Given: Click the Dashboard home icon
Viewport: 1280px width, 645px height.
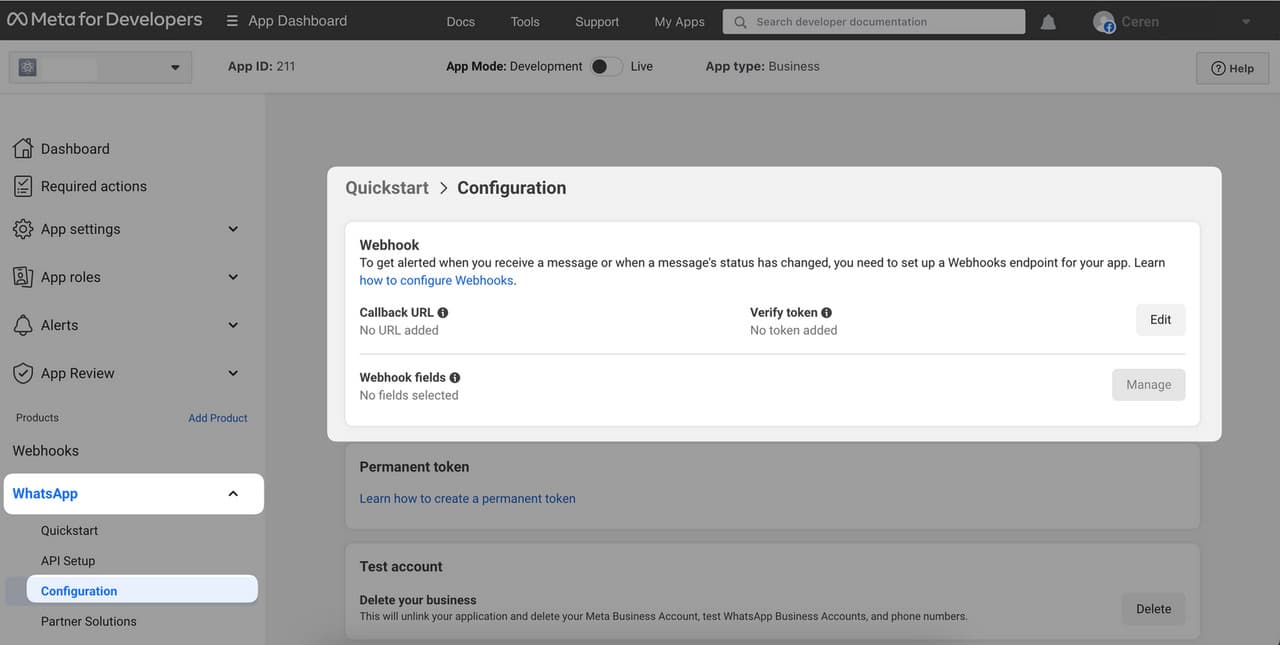Looking at the screenshot, I should tap(22, 148).
